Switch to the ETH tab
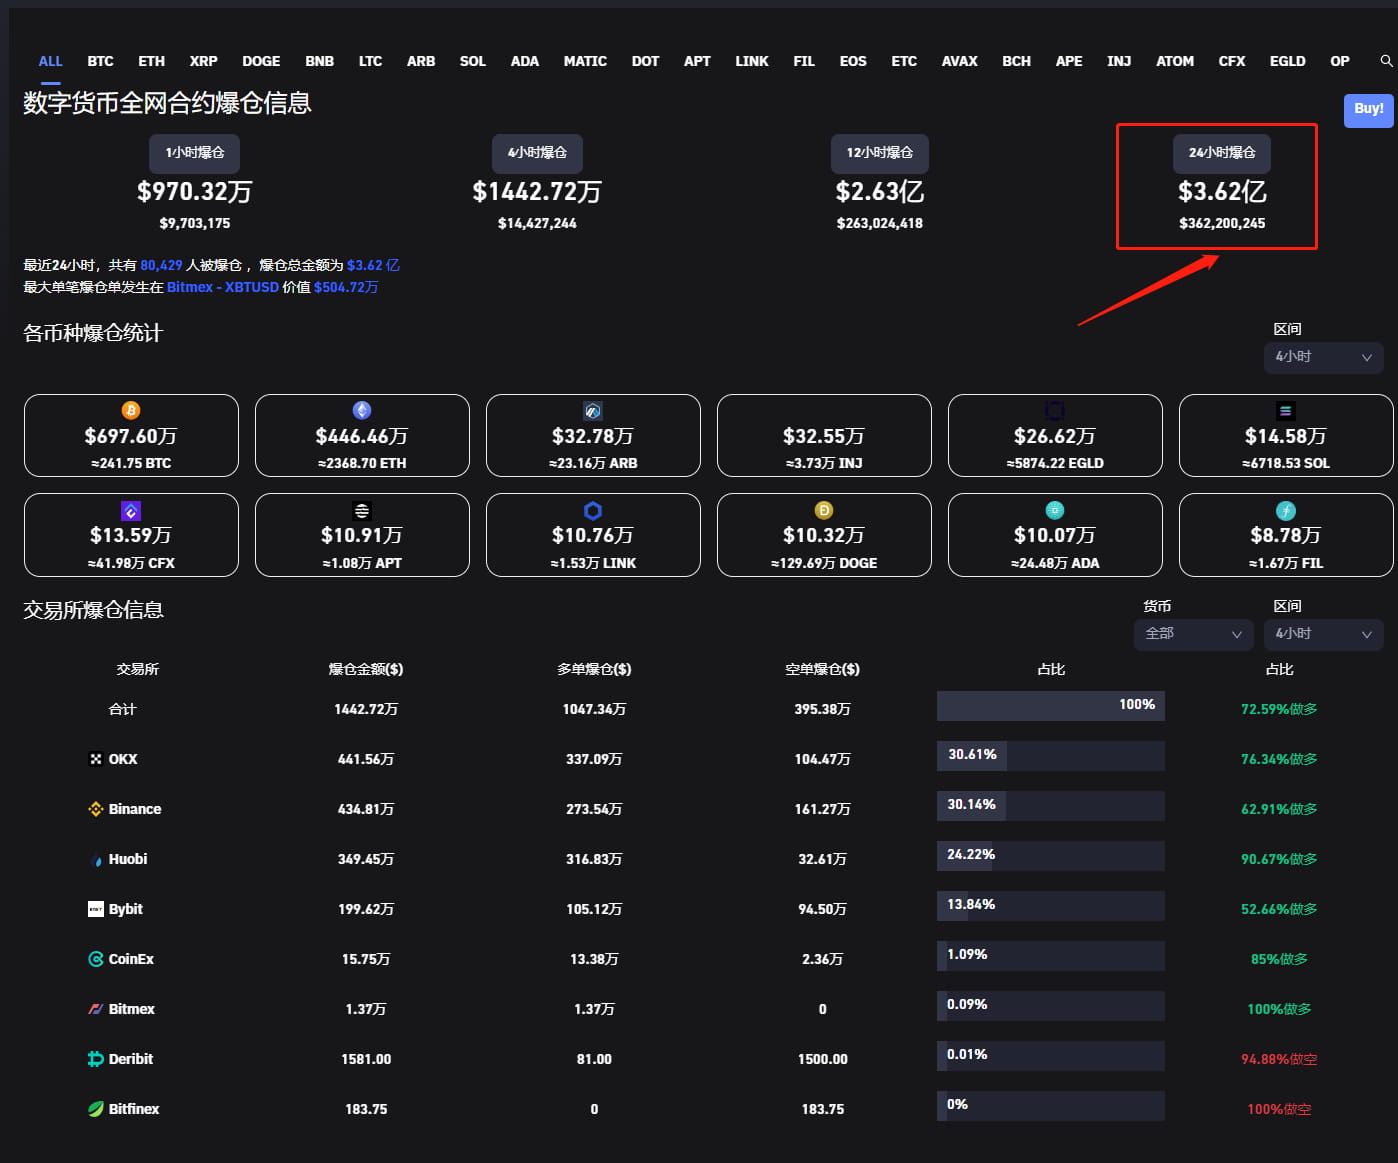1398x1163 pixels. click(152, 61)
